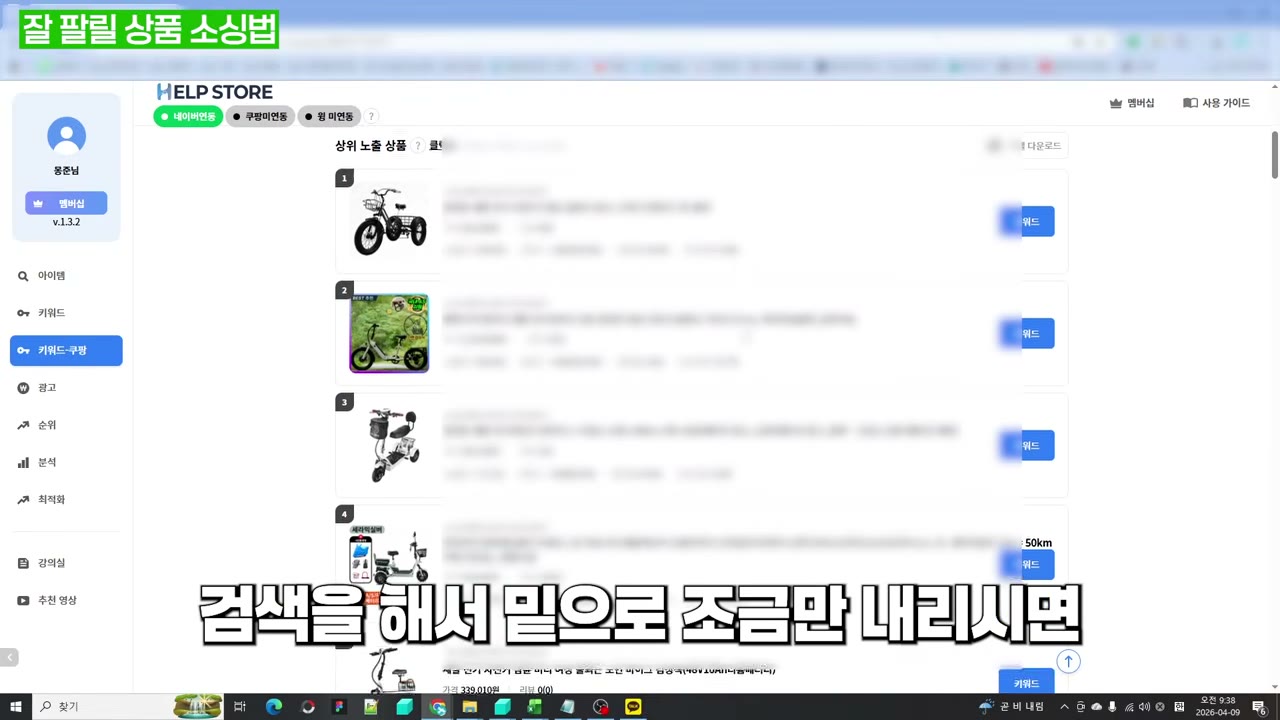Click the scroll-to-top arrow button
1280x720 pixels.
tap(1068, 661)
